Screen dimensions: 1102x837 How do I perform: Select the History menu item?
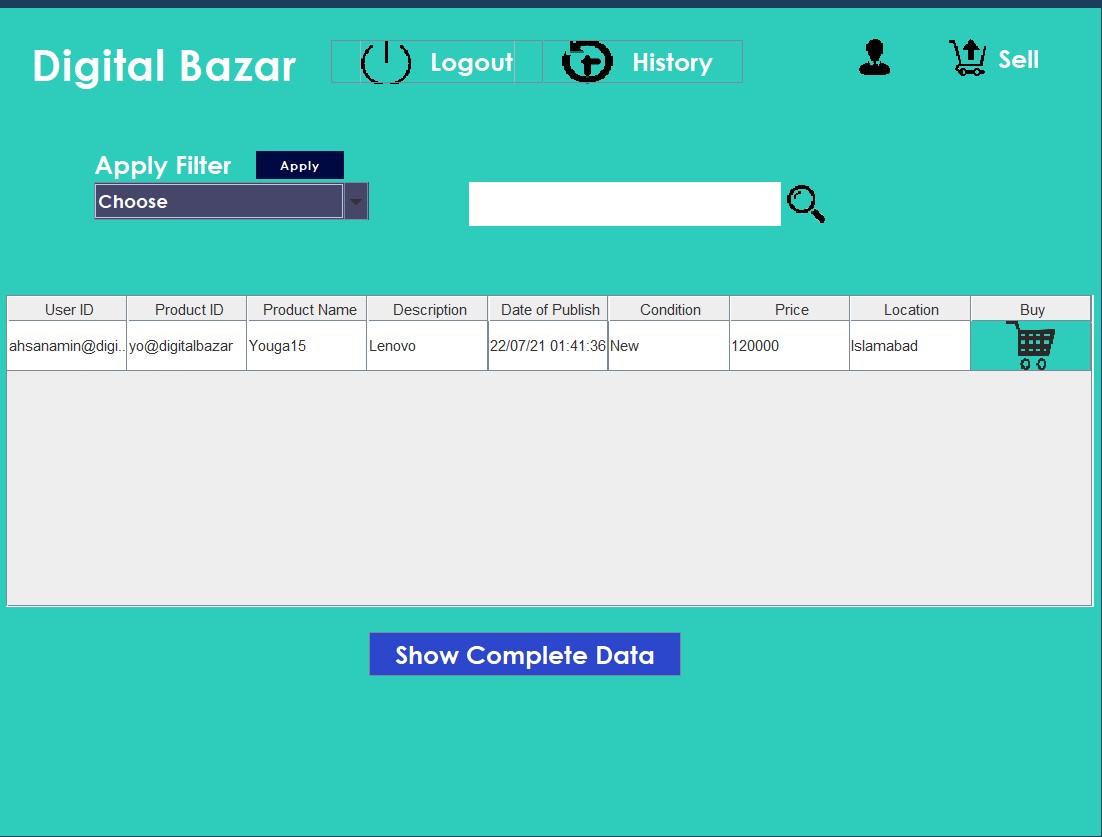coord(672,61)
